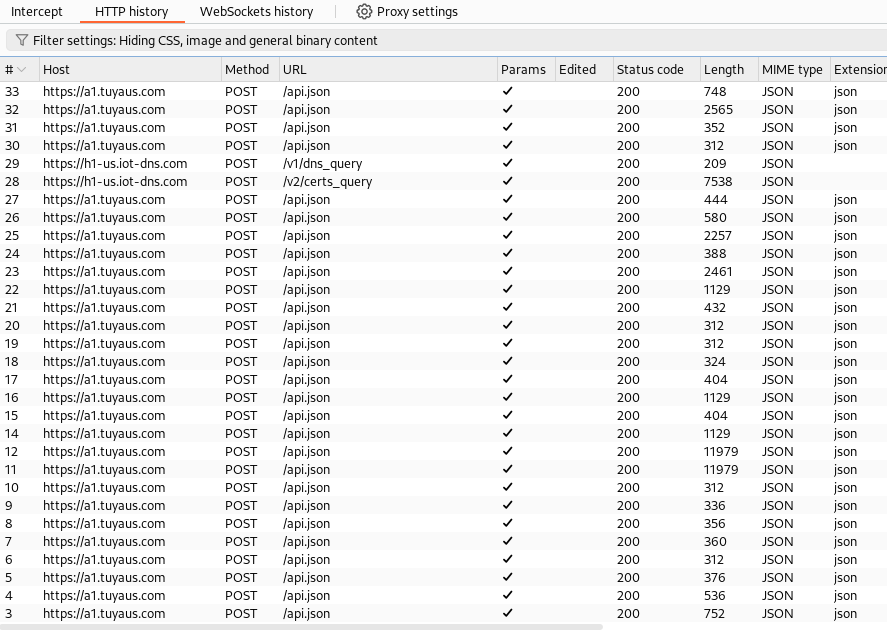The width and height of the screenshot is (887, 630).
Task: Switch to the Intercept tab
Action: point(36,11)
